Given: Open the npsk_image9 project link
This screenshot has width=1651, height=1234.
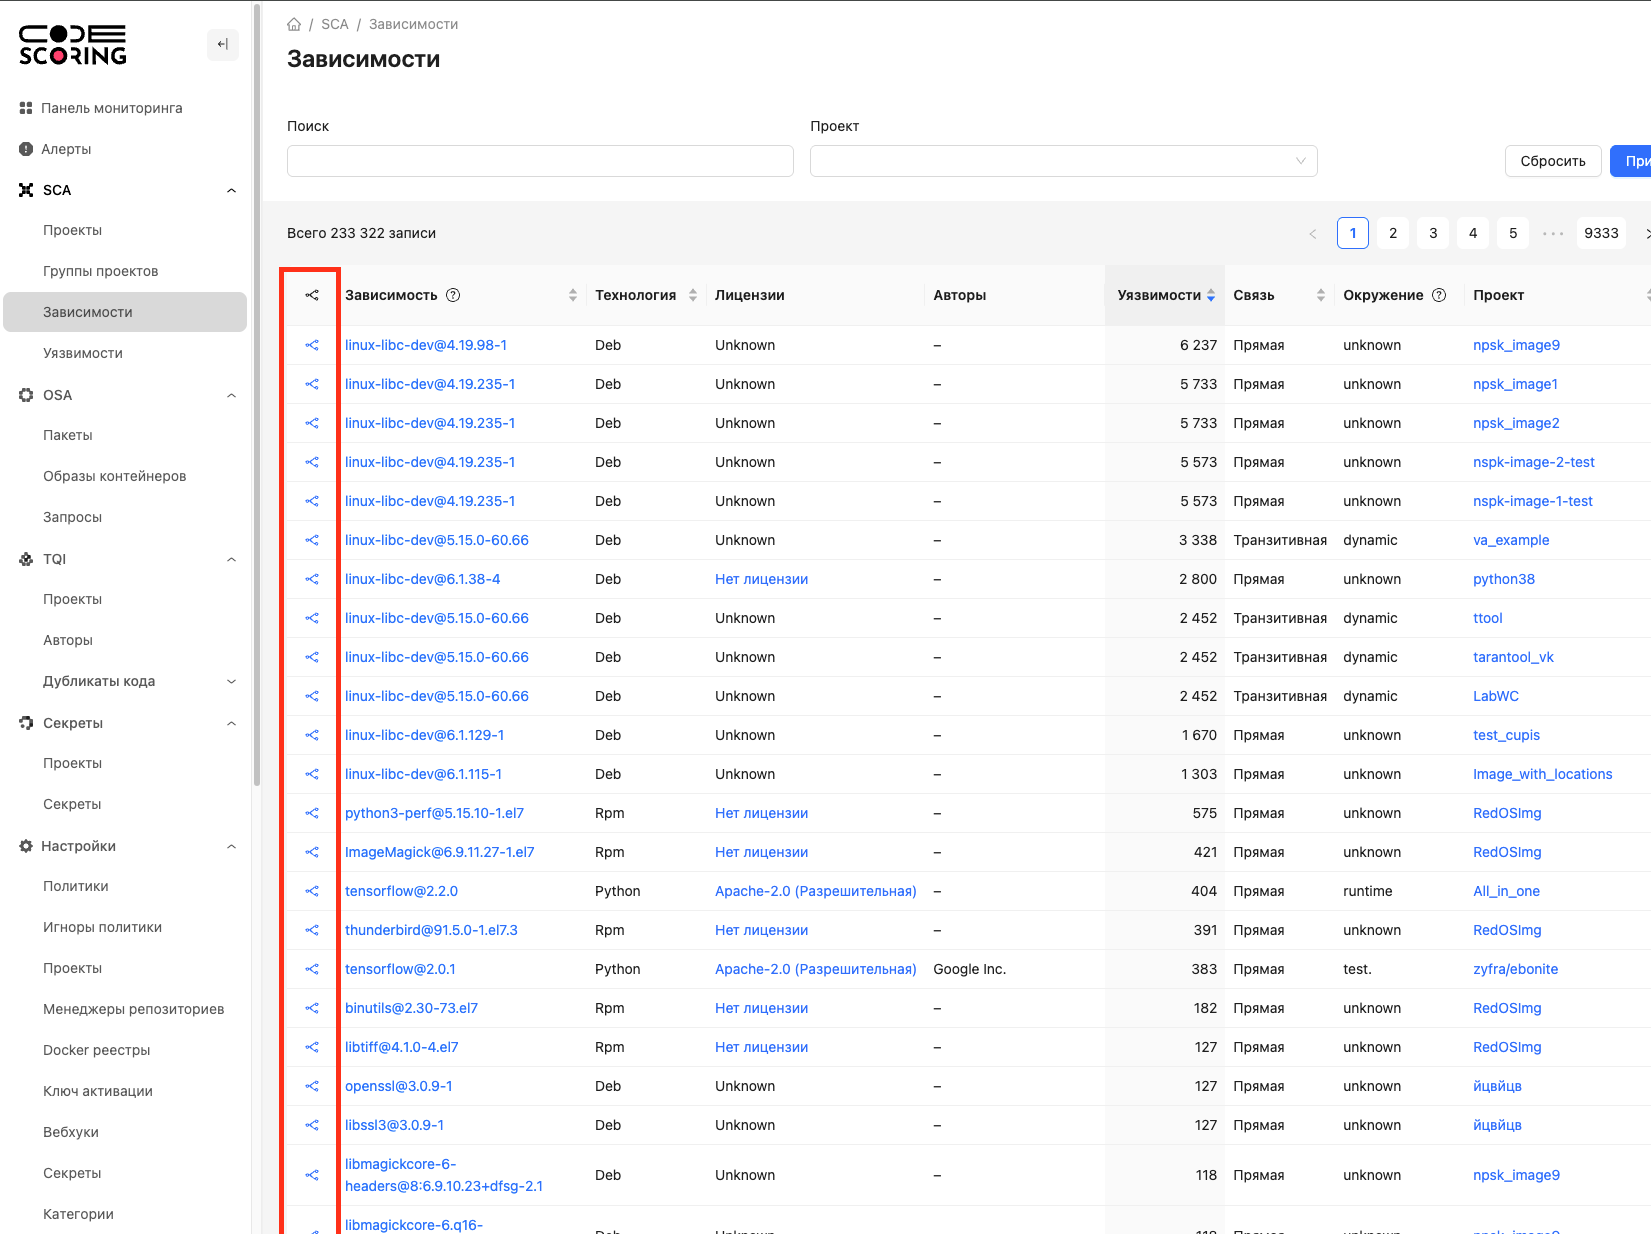Looking at the screenshot, I should pyautogui.click(x=1516, y=345).
